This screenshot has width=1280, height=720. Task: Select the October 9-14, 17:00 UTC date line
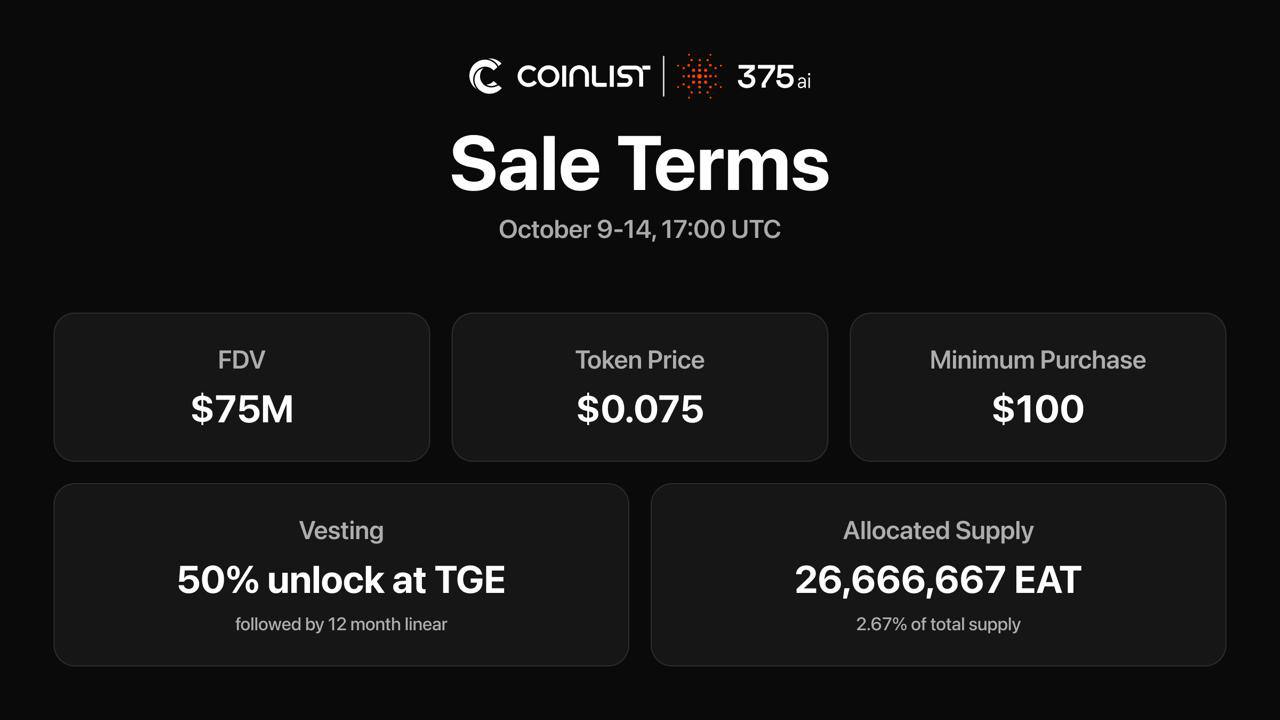(640, 229)
